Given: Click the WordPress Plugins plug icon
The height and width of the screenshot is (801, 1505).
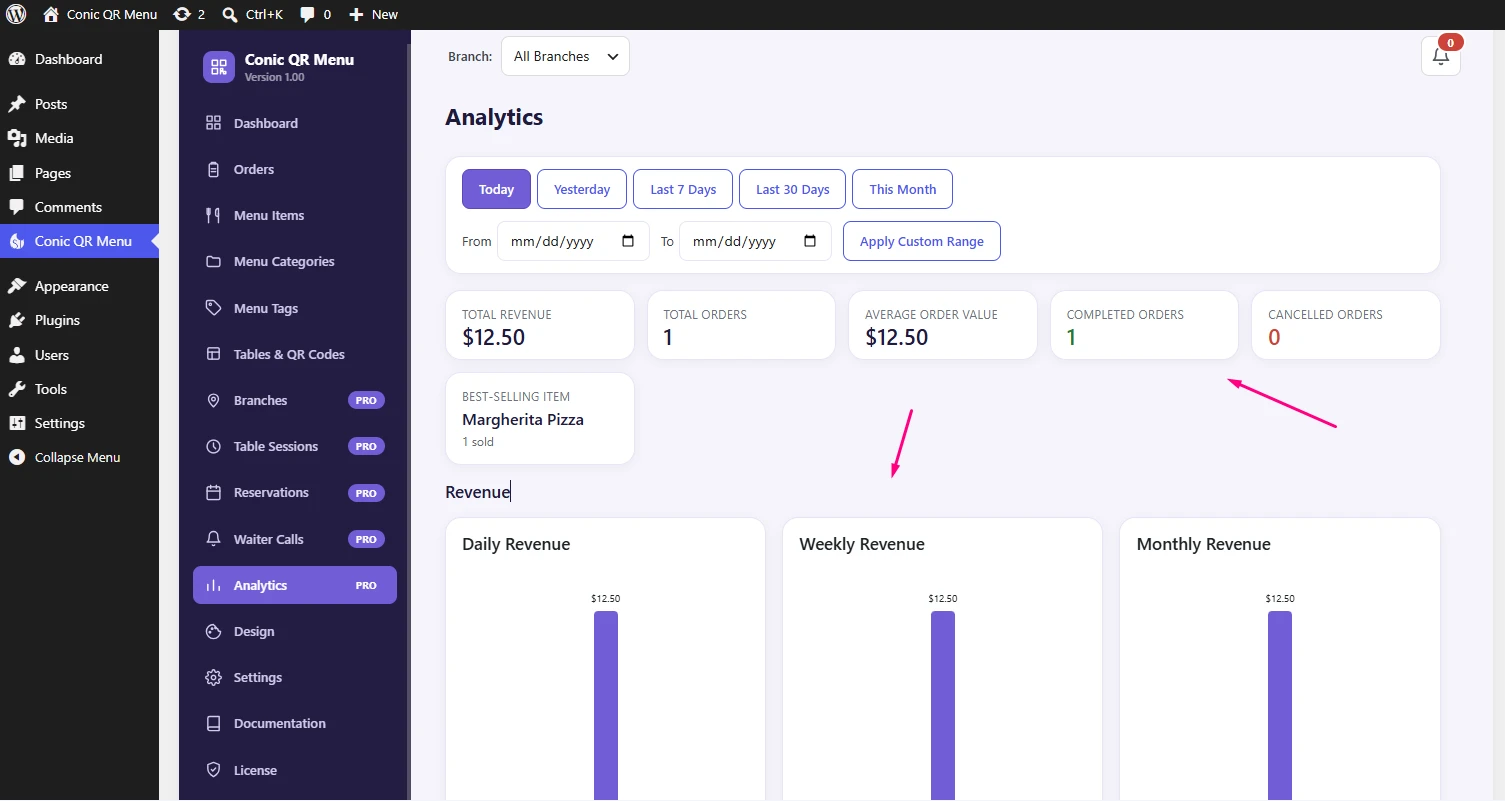Looking at the screenshot, I should (x=17, y=320).
